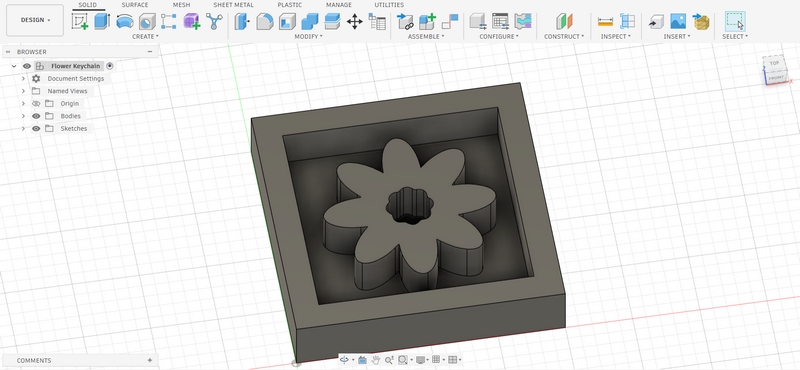
Task: Click the blue branching-node icon in Create
Action: pyautogui.click(x=214, y=21)
